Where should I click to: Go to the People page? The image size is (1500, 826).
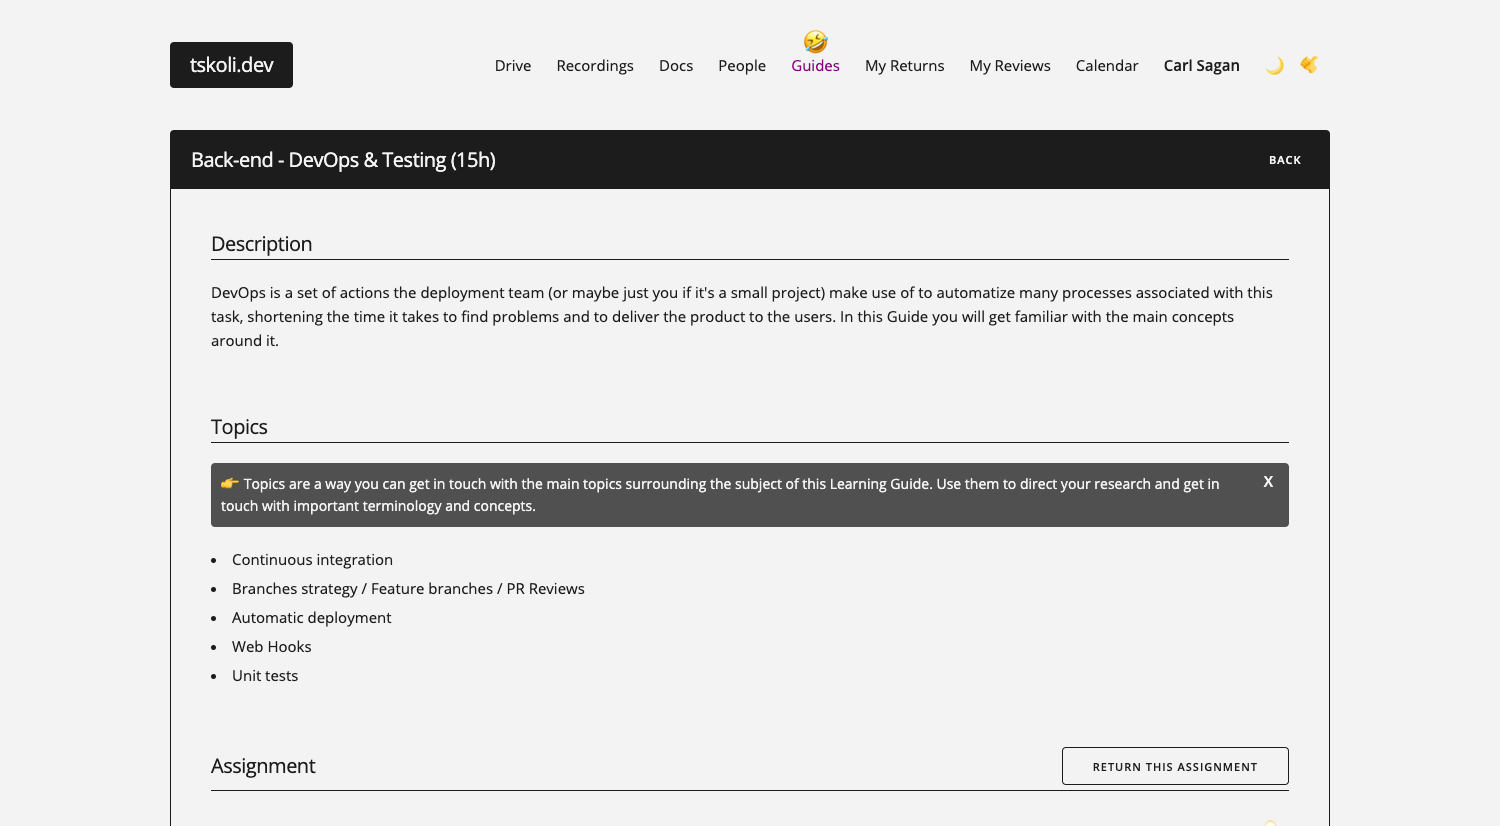point(742,66)
